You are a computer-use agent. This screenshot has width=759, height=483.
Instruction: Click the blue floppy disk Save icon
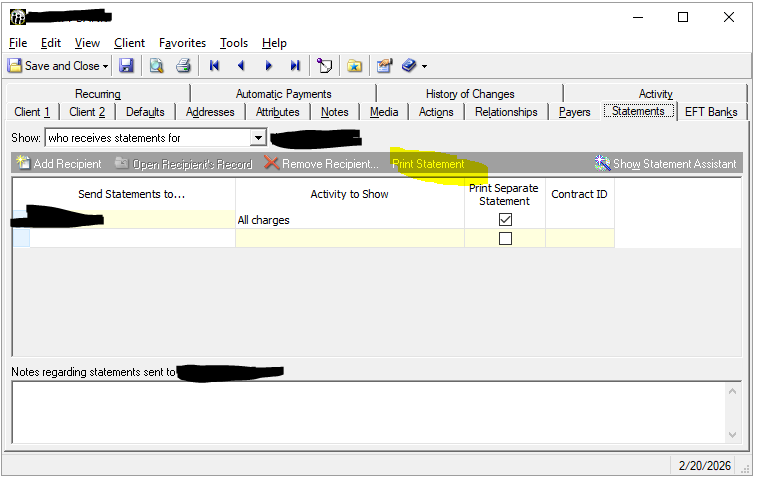tap(126, 66)
